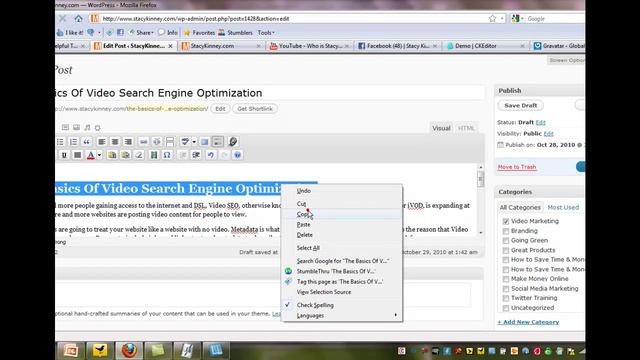Choose Paste from the context menu

[x=342, y=224]
